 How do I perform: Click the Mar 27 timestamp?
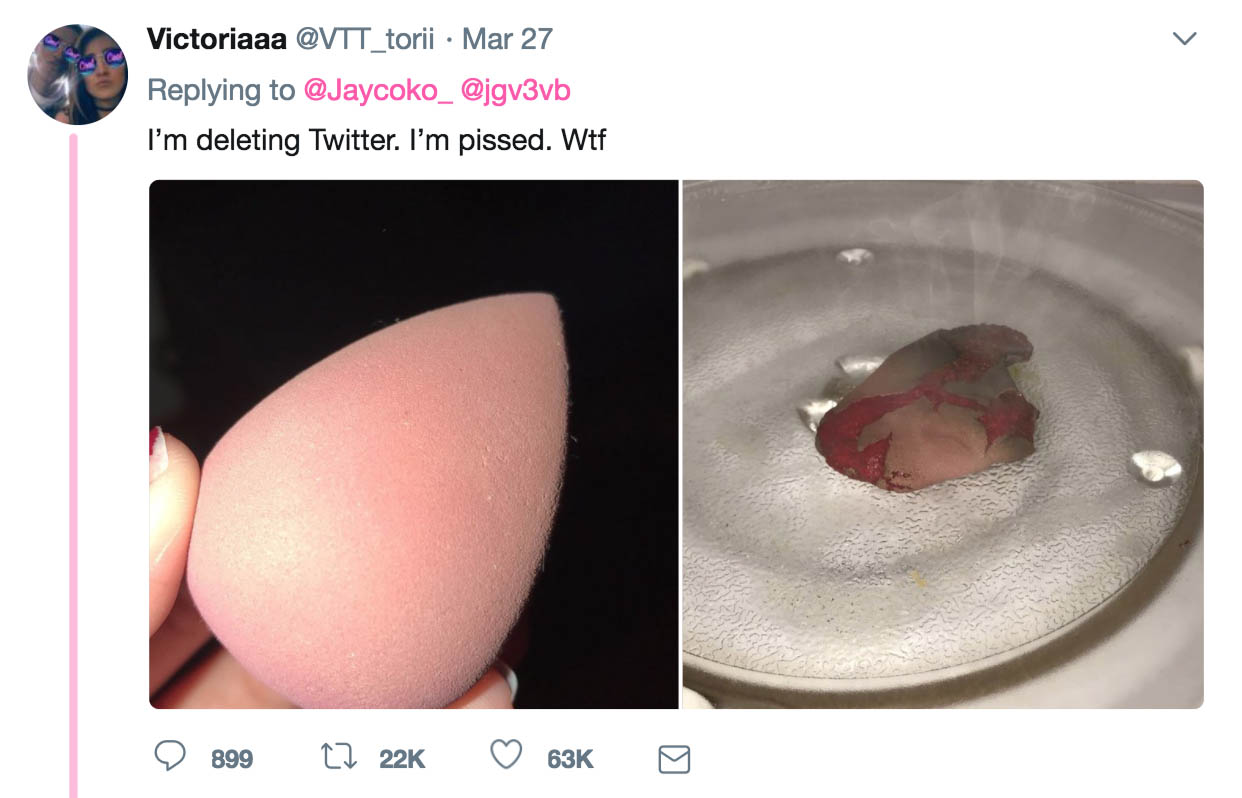(x=507, y=39)
